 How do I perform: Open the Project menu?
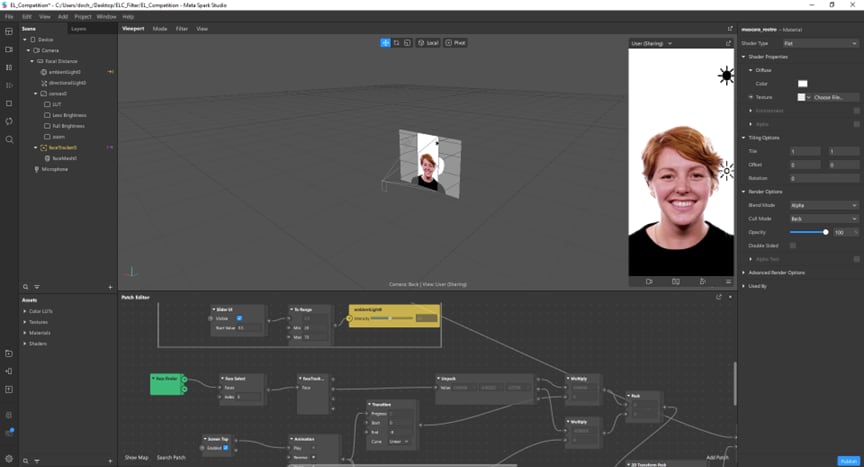82,17
